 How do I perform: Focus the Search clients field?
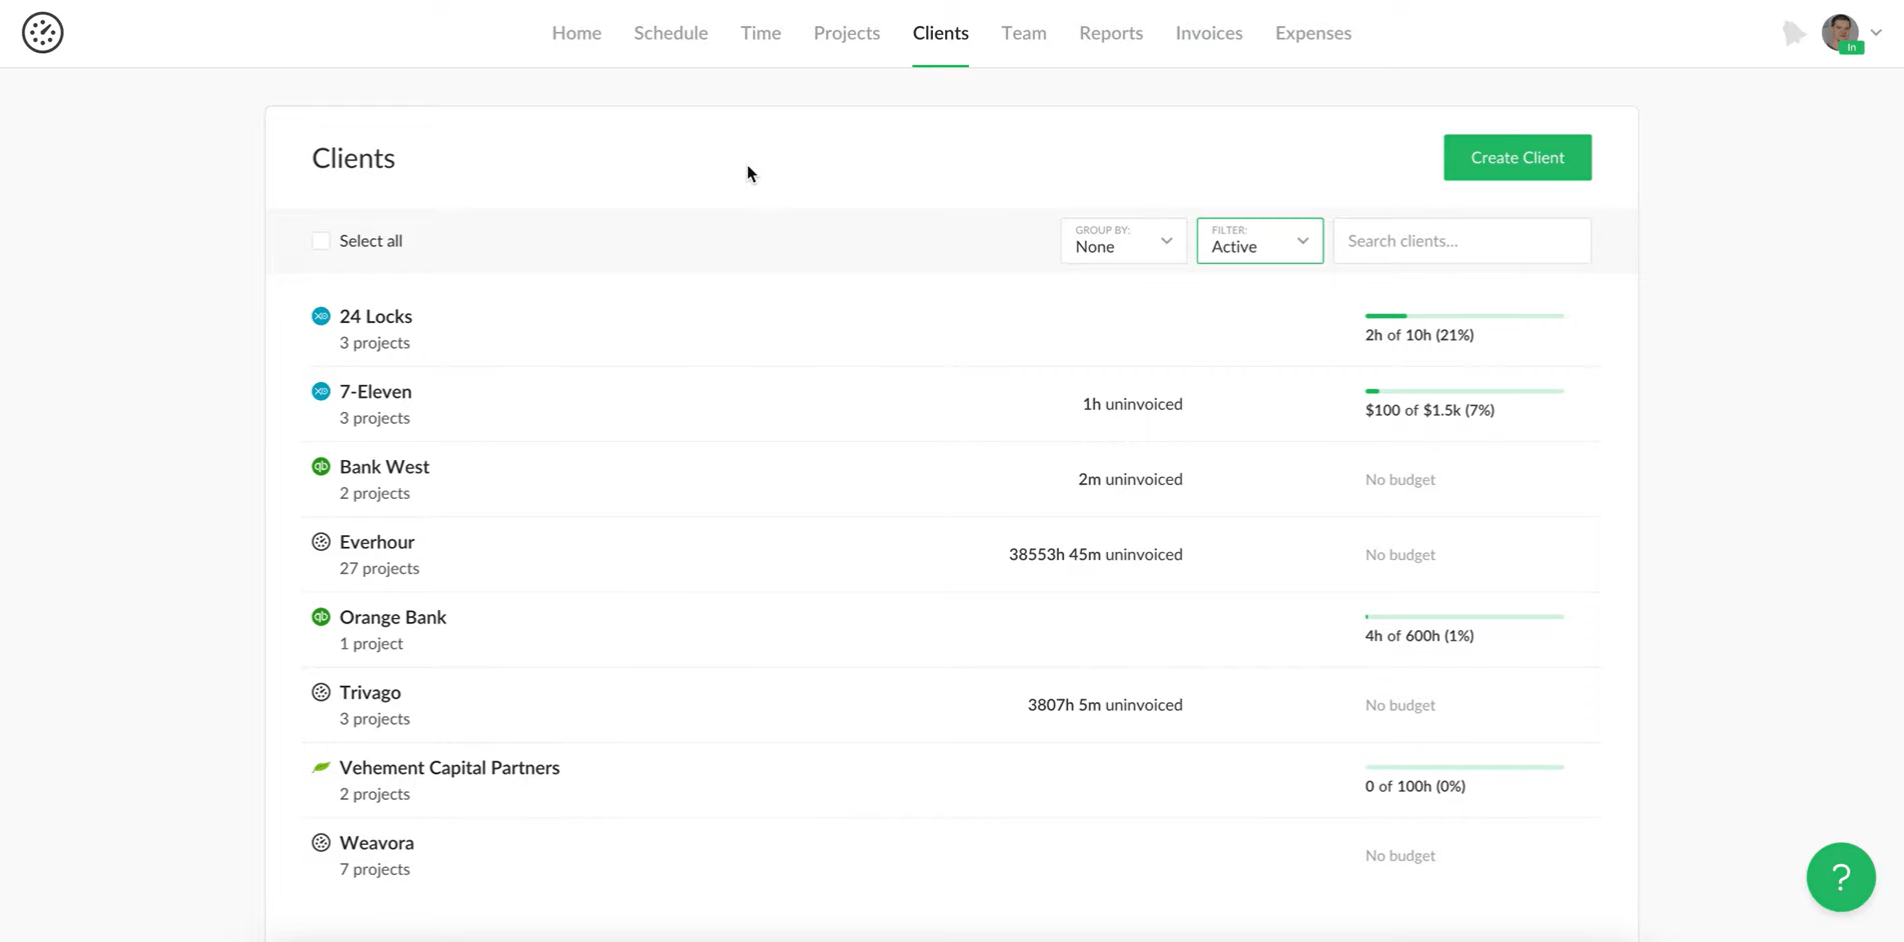[x=1462, y=241]
